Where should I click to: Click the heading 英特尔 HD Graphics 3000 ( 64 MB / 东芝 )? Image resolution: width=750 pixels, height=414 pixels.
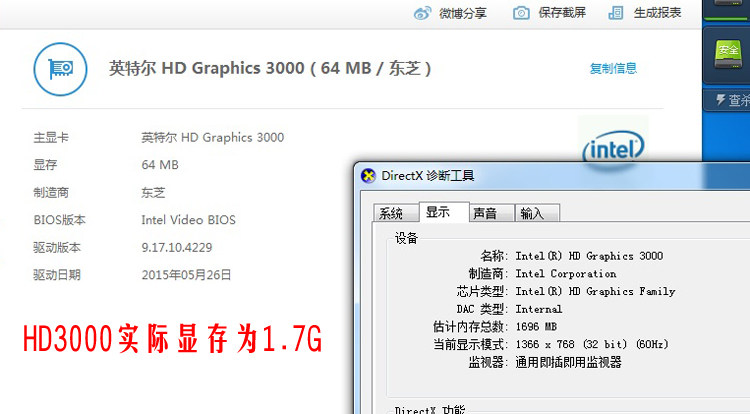[x=270, y=68]
